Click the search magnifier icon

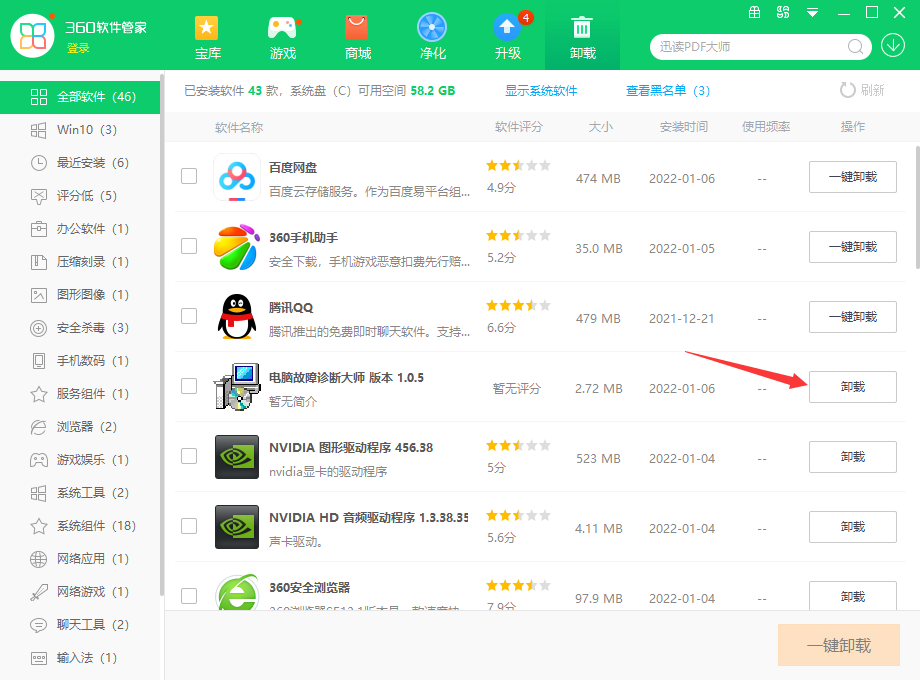point(855,46)
